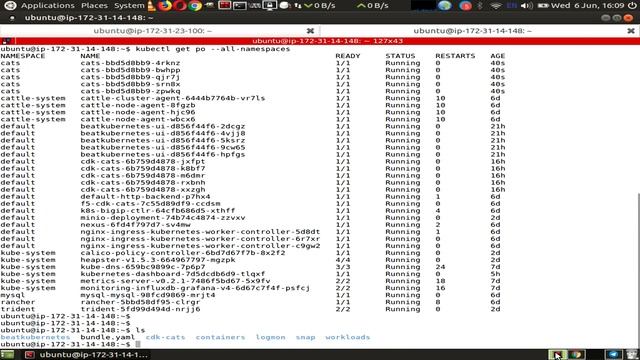Screen dimensions: 640x360
Task: Open the battery indicator
Action: tap(543, 6)
